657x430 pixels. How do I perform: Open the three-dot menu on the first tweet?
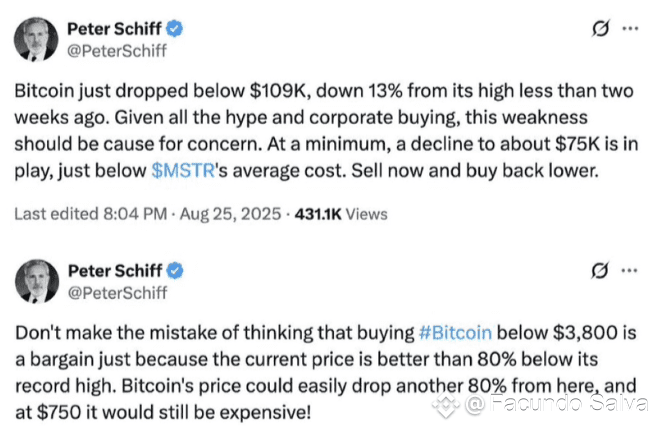pos(630,28)
